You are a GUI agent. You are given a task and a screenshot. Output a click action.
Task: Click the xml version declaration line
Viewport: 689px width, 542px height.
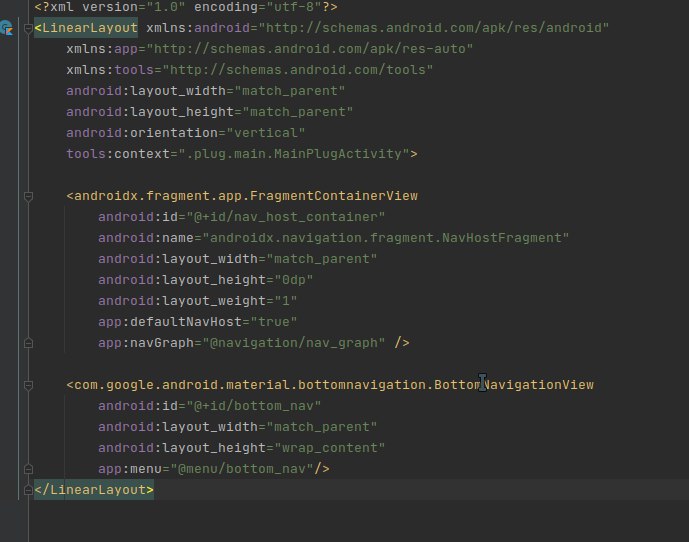coord(186,7)
